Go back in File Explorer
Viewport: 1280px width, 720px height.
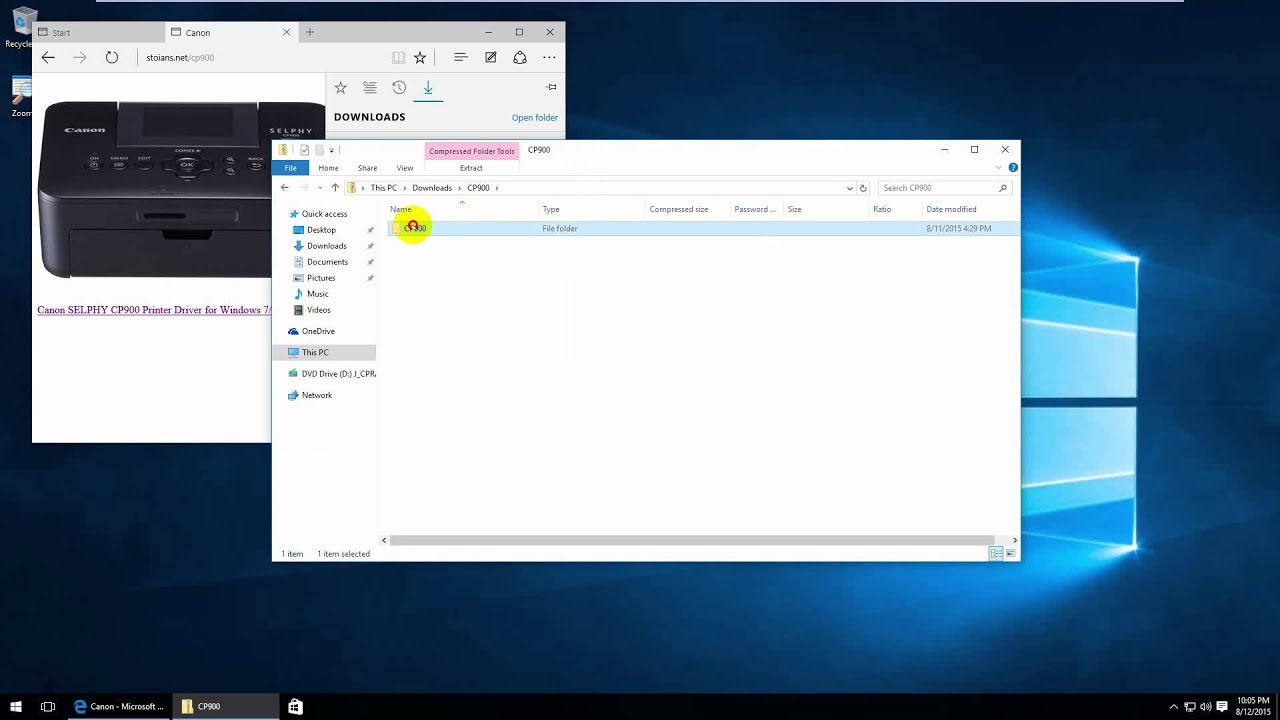click(285, 188)
